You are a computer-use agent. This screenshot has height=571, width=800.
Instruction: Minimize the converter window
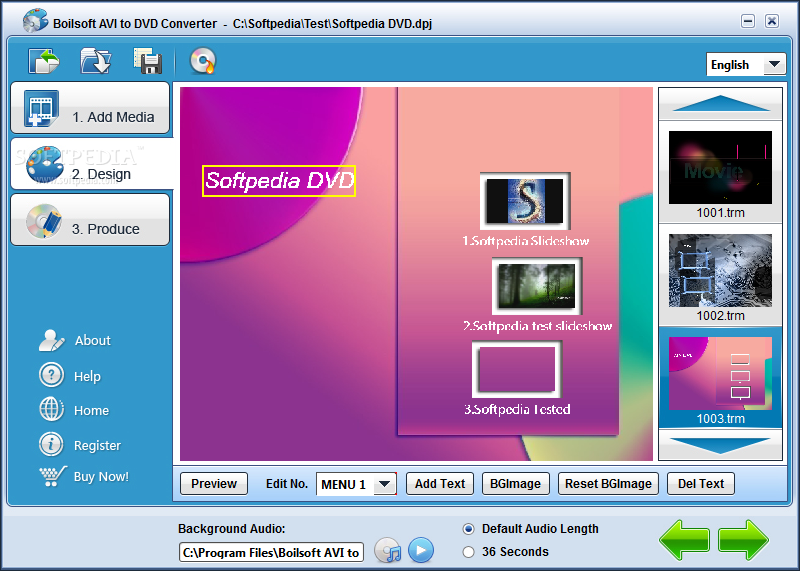coord(748,21)
